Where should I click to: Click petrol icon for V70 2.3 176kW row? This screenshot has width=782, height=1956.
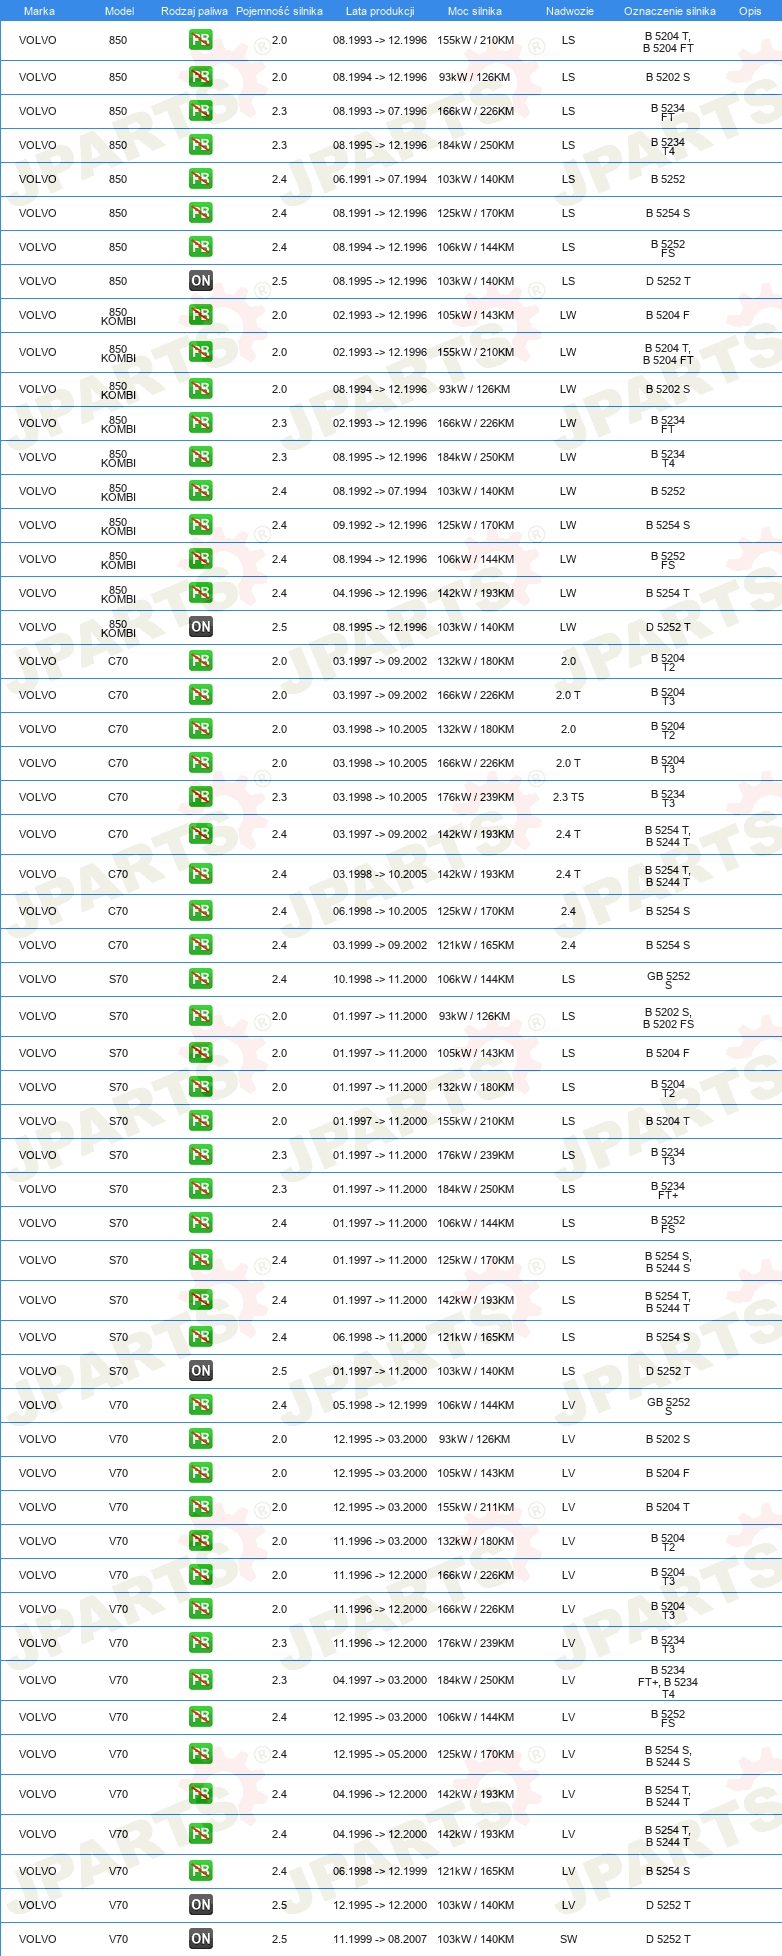coord(200,1643)
